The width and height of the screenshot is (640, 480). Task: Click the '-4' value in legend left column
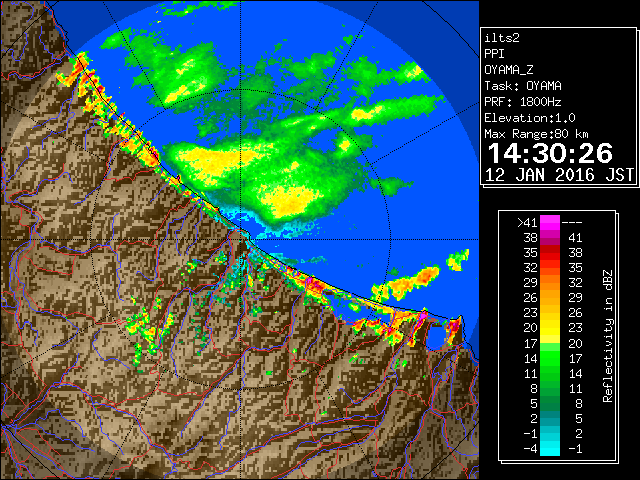(530, 449)
